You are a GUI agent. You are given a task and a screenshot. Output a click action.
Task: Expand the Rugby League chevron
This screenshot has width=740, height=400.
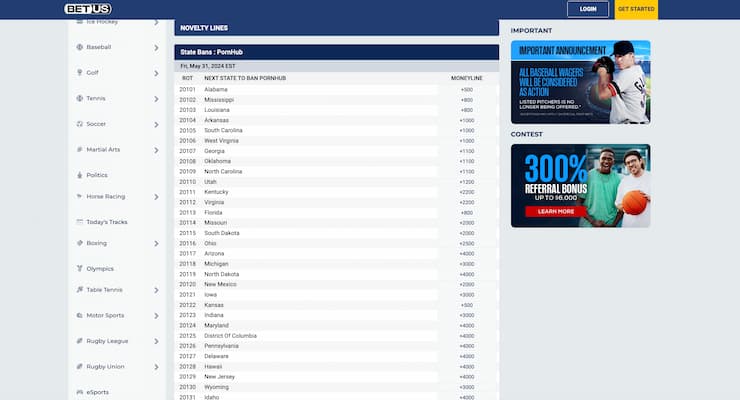click(x=156, y=341)
